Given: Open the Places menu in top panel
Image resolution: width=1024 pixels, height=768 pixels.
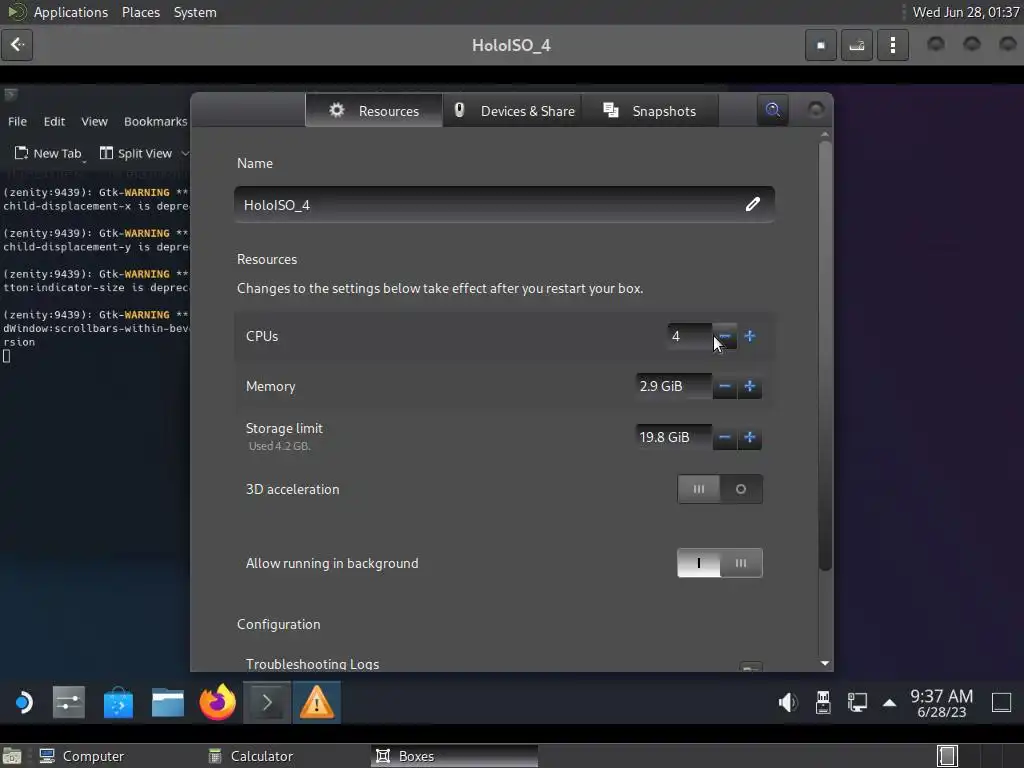Looking at the screenshot, I should pyautogui.click(x=141, y=12).
